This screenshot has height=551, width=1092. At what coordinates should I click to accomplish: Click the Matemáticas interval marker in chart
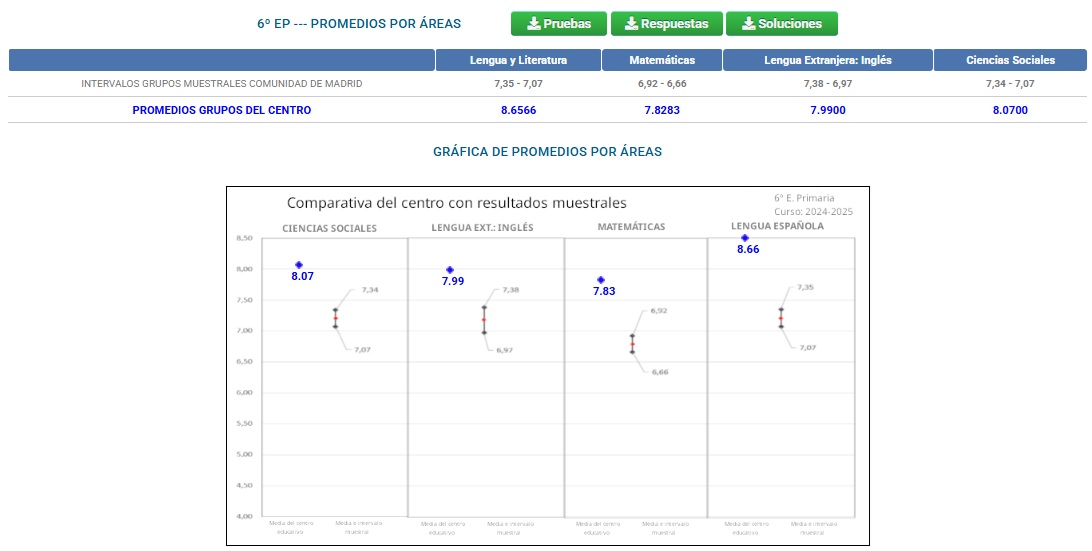(x=632, y=344)
